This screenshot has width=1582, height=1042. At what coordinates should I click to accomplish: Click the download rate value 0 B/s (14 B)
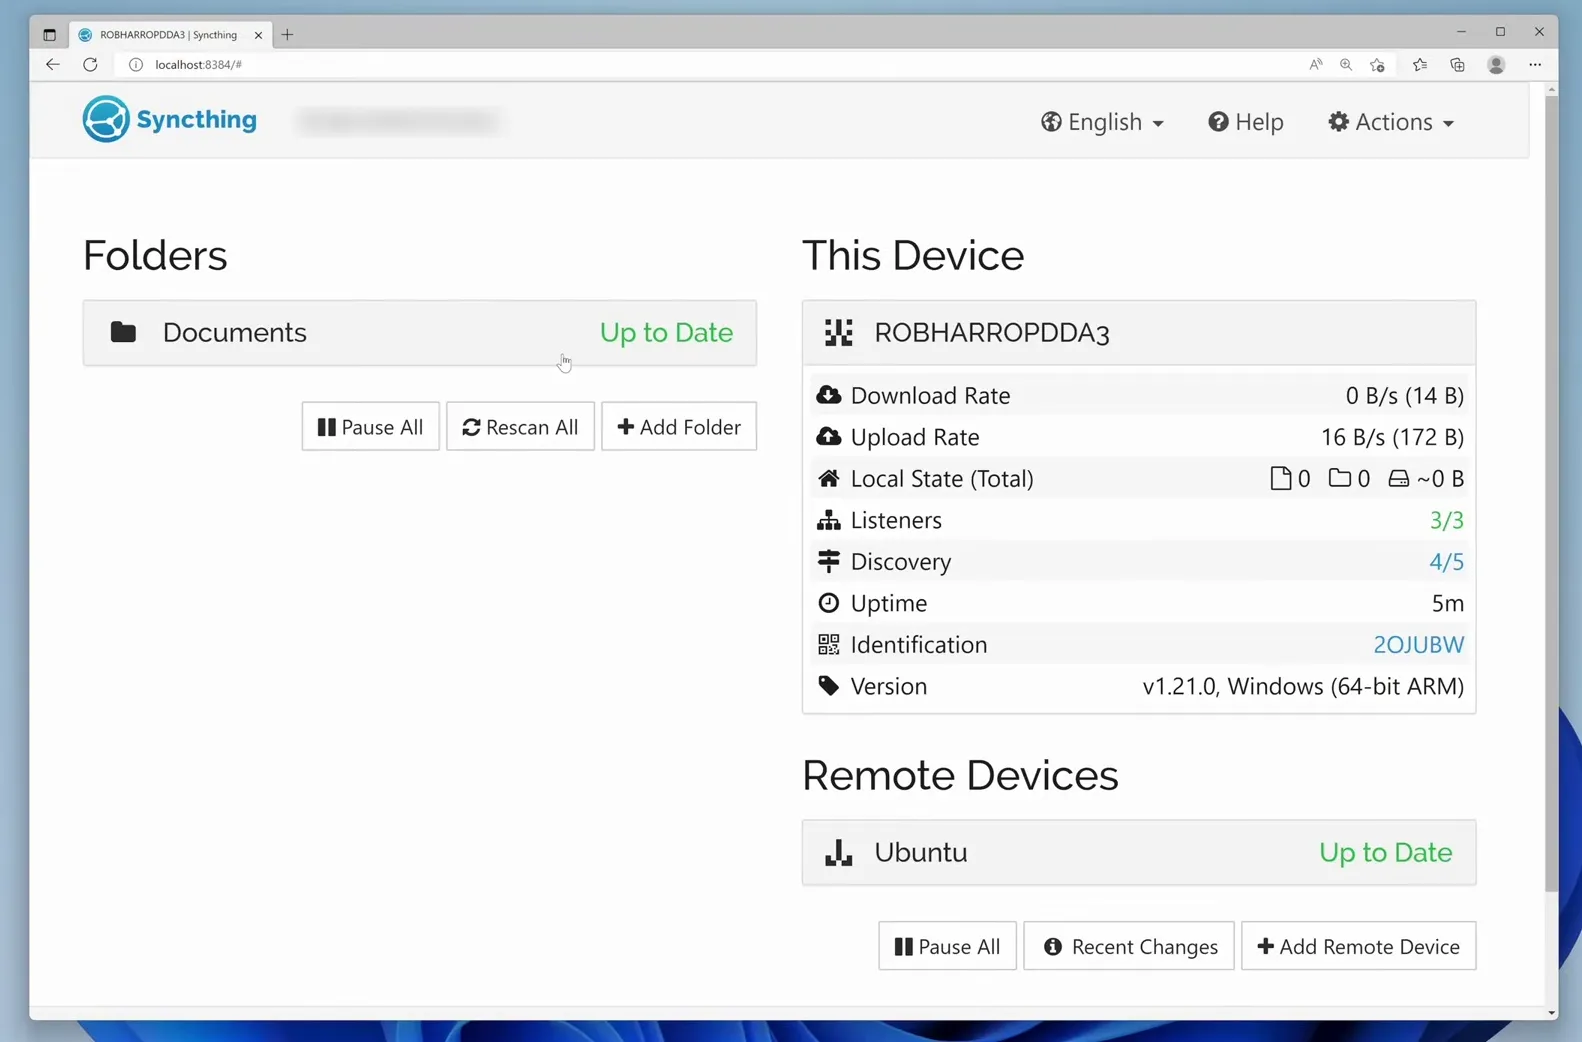tap(1404, 396)
